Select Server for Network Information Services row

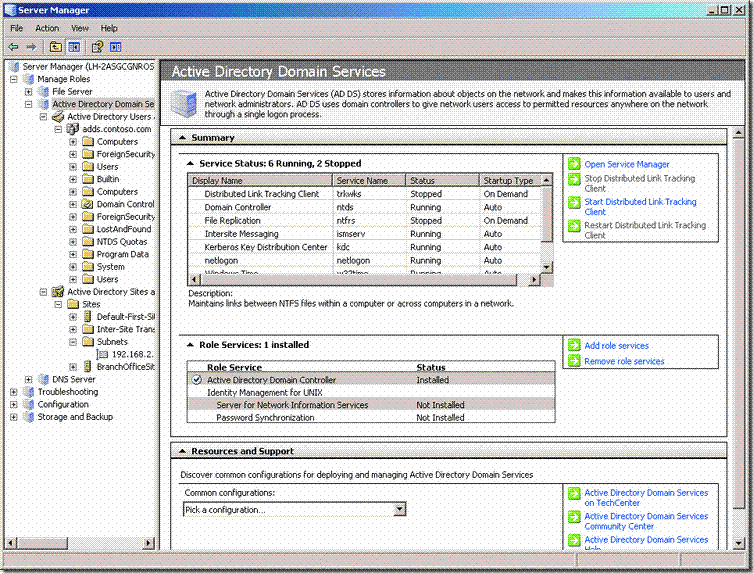coord(371,405)
